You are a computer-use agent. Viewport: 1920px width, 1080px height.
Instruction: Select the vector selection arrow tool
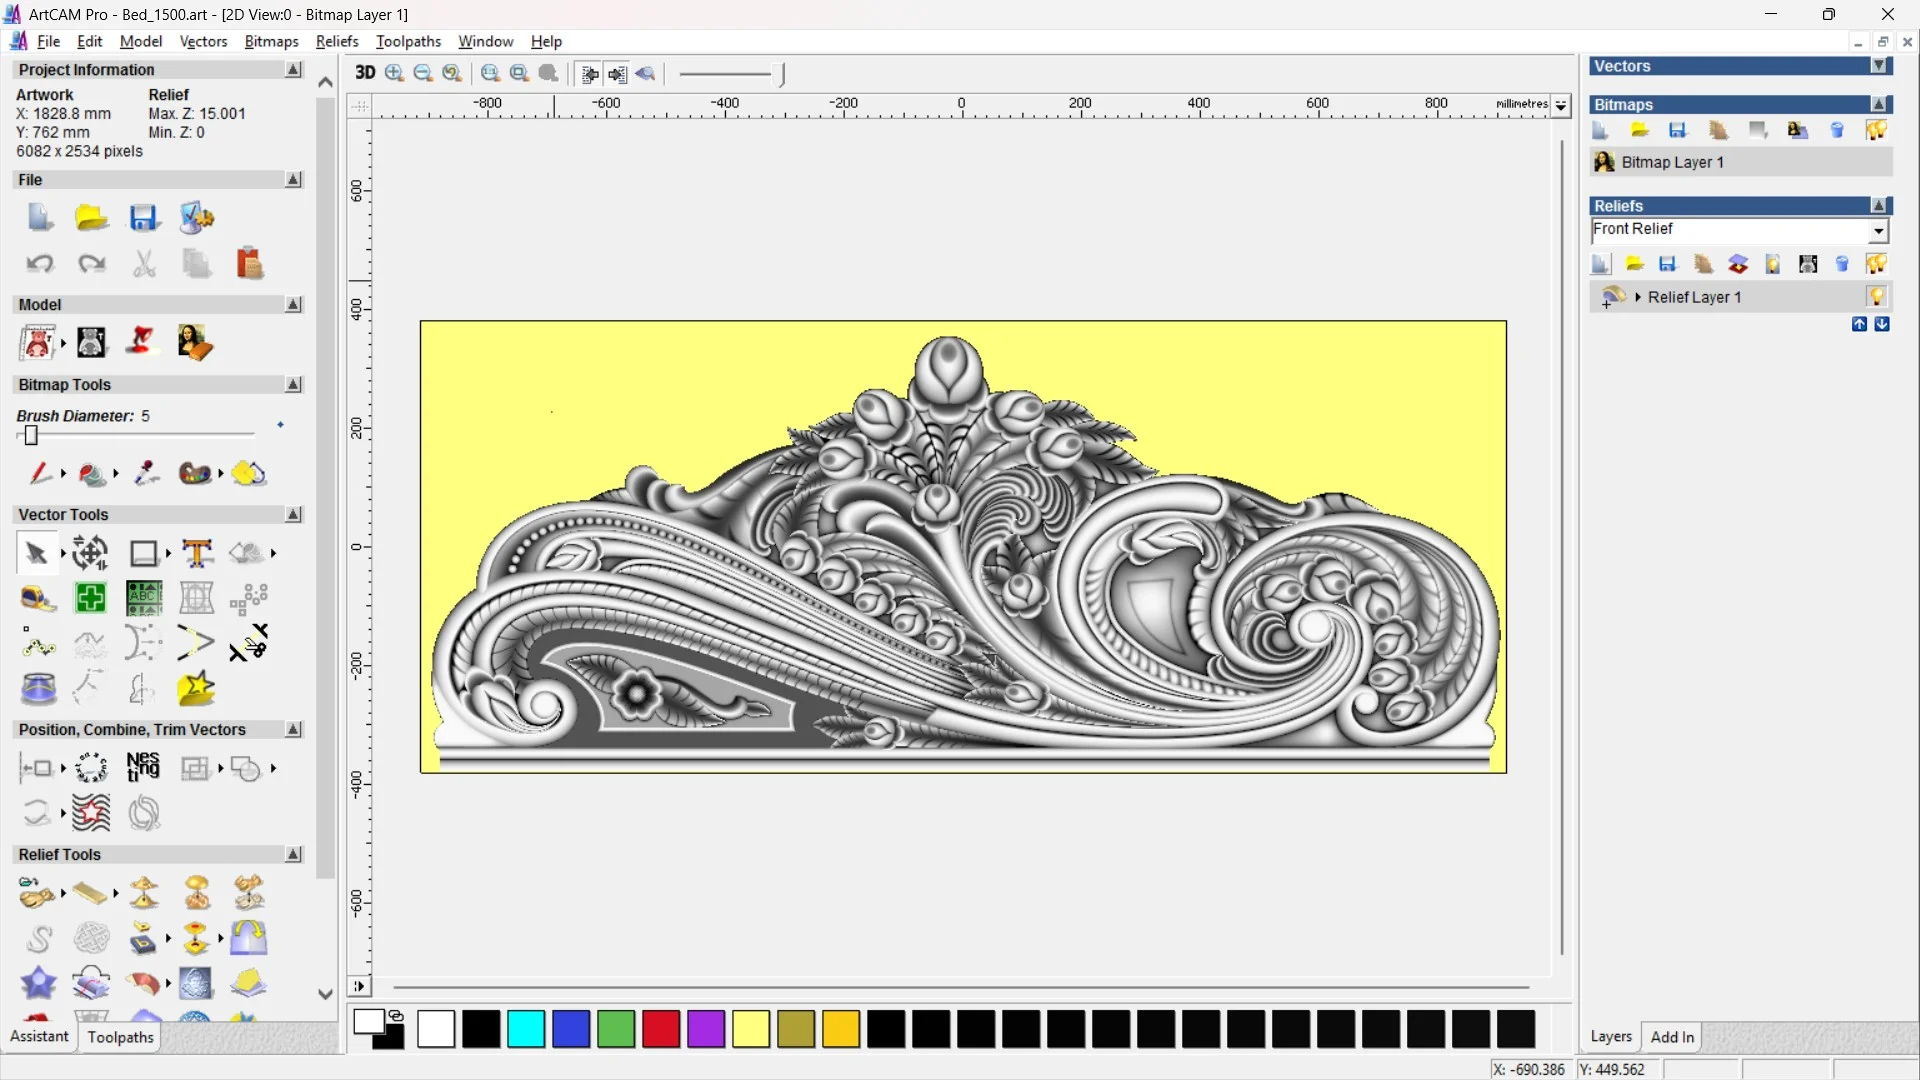point(36,553)
